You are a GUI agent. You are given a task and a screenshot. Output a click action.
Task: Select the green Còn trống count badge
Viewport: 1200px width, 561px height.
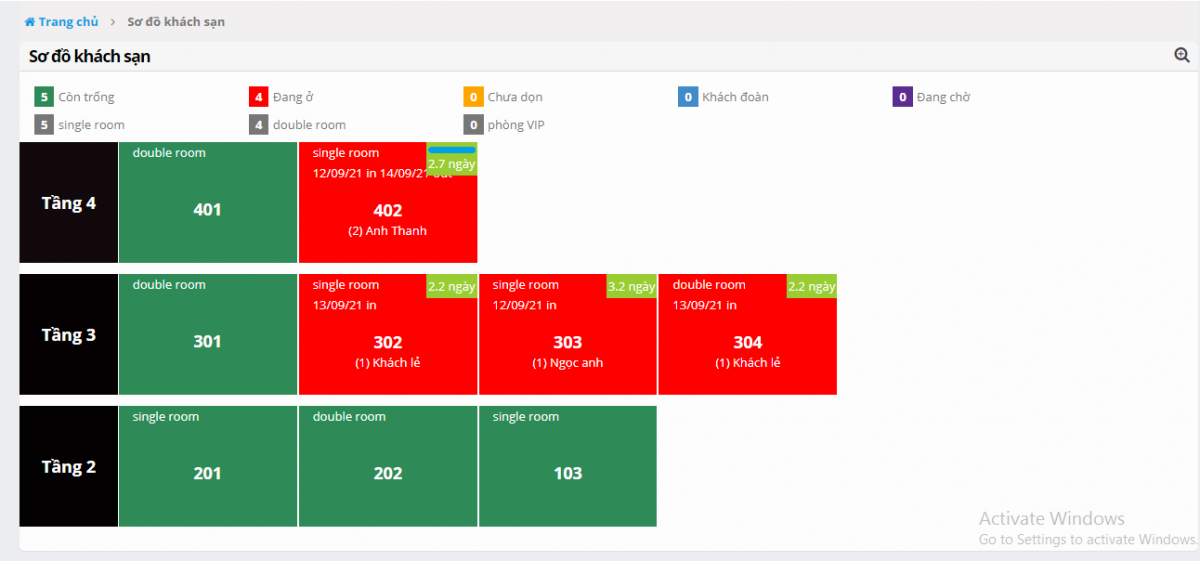43,97
